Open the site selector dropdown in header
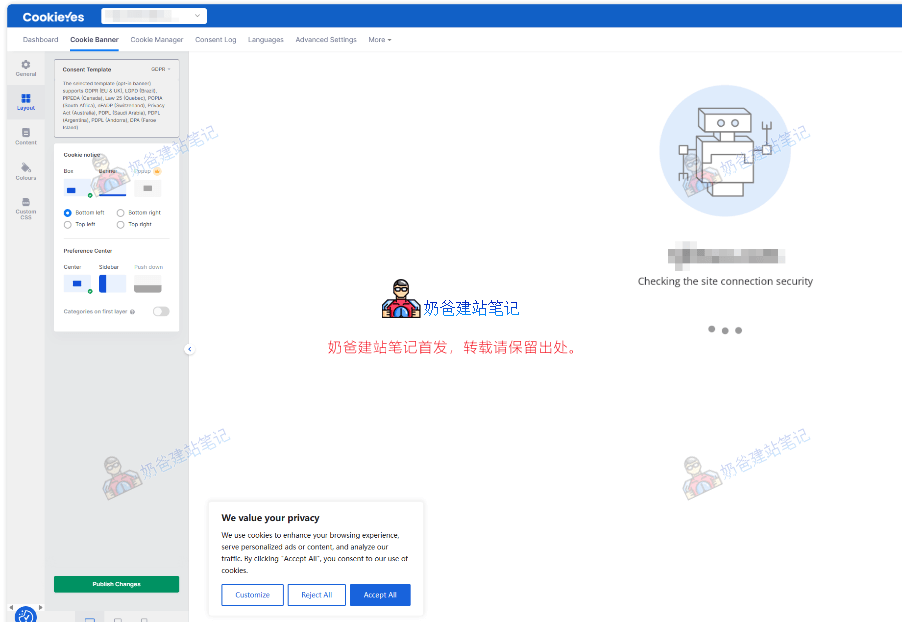 153,16
